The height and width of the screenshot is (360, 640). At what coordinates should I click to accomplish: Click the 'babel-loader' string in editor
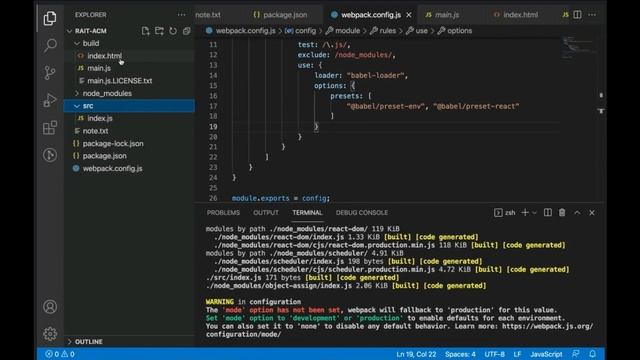(x=375, y=76)
